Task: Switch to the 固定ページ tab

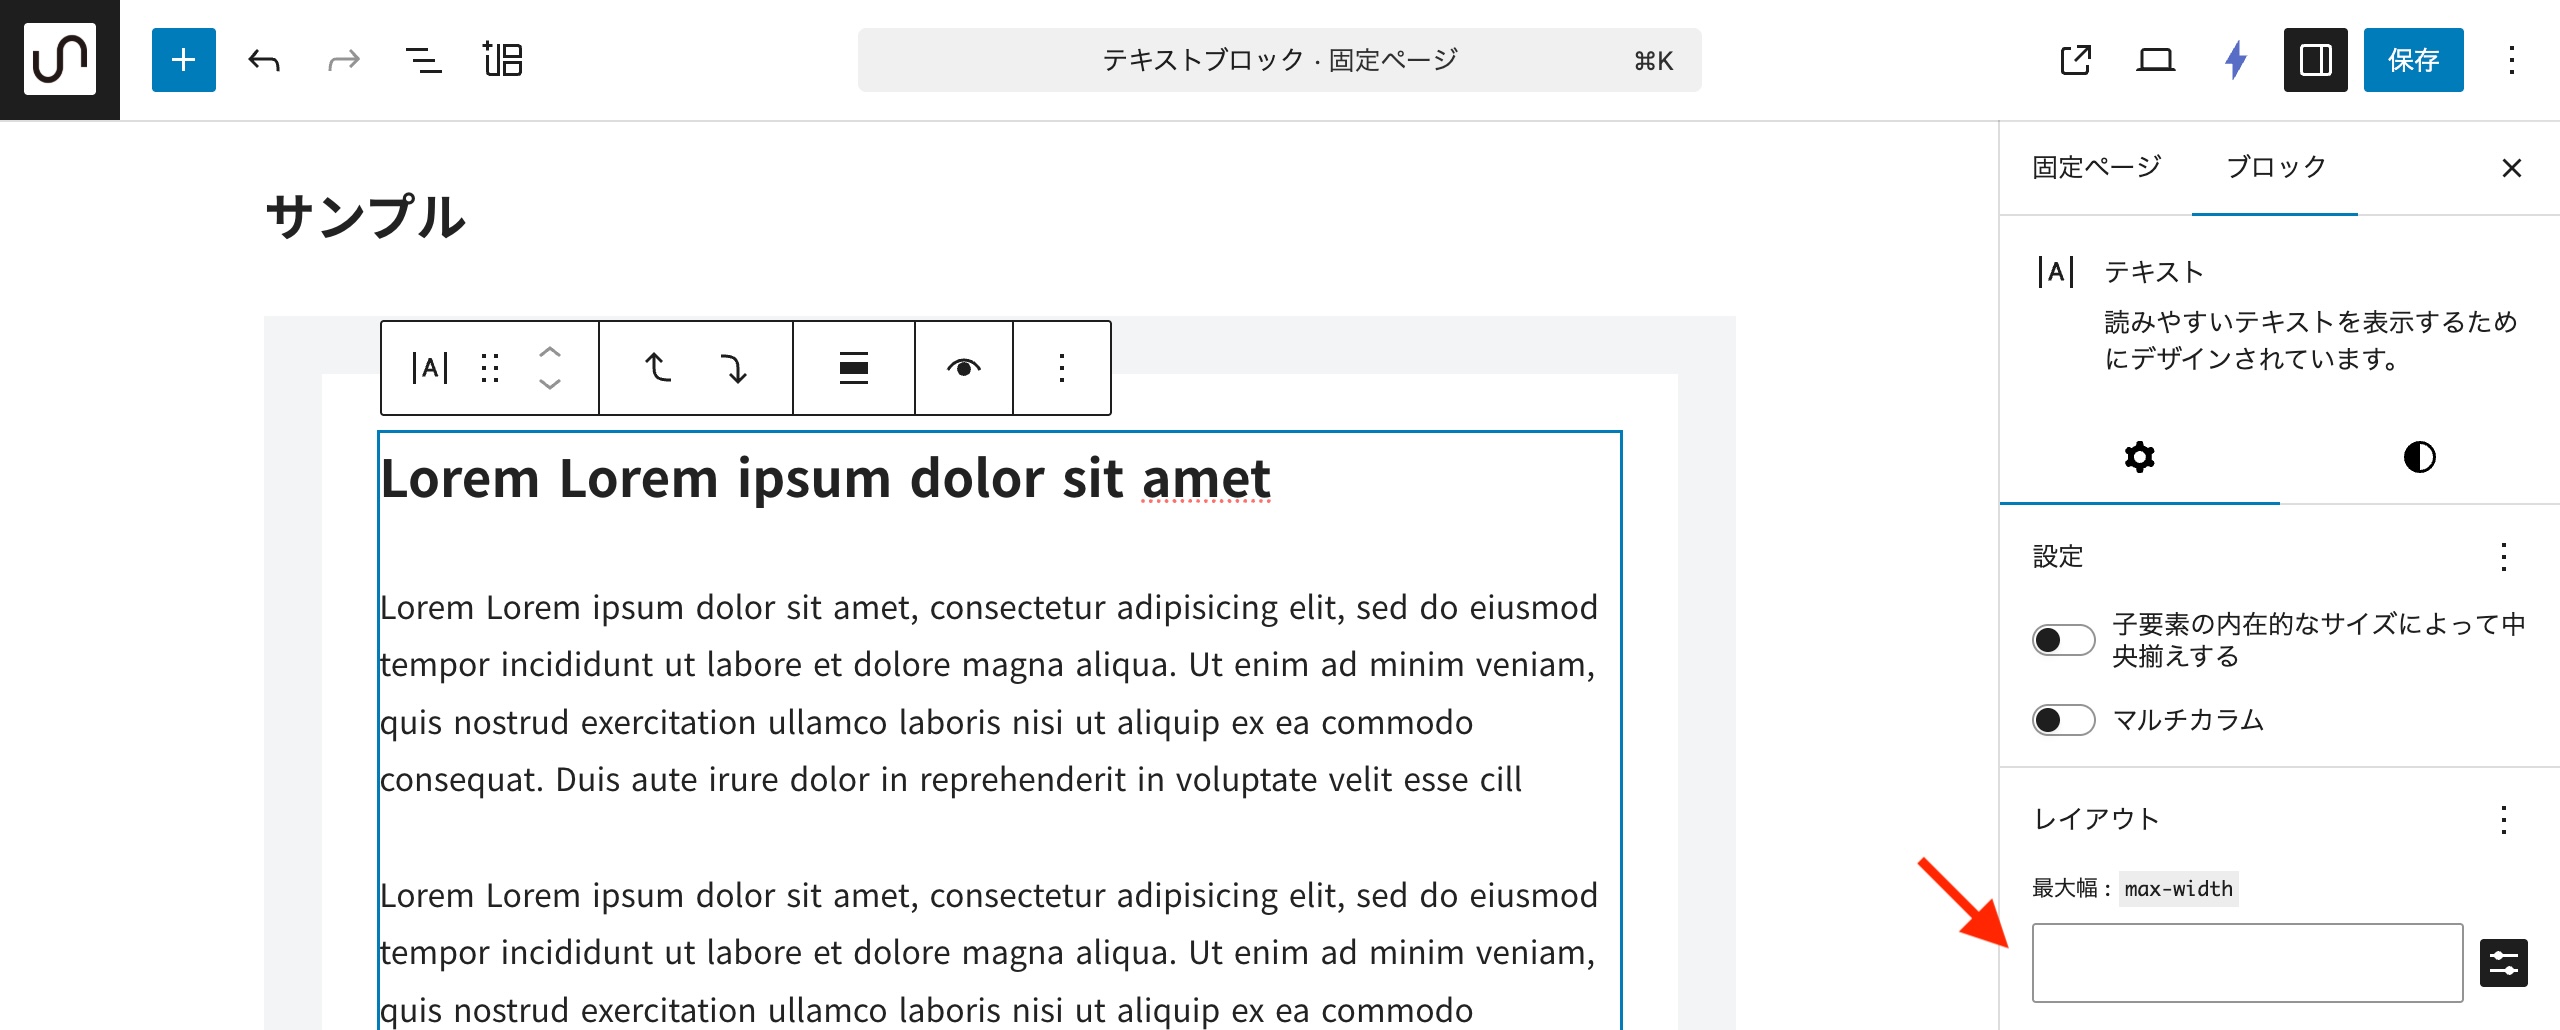Action: pos(2096,167)
